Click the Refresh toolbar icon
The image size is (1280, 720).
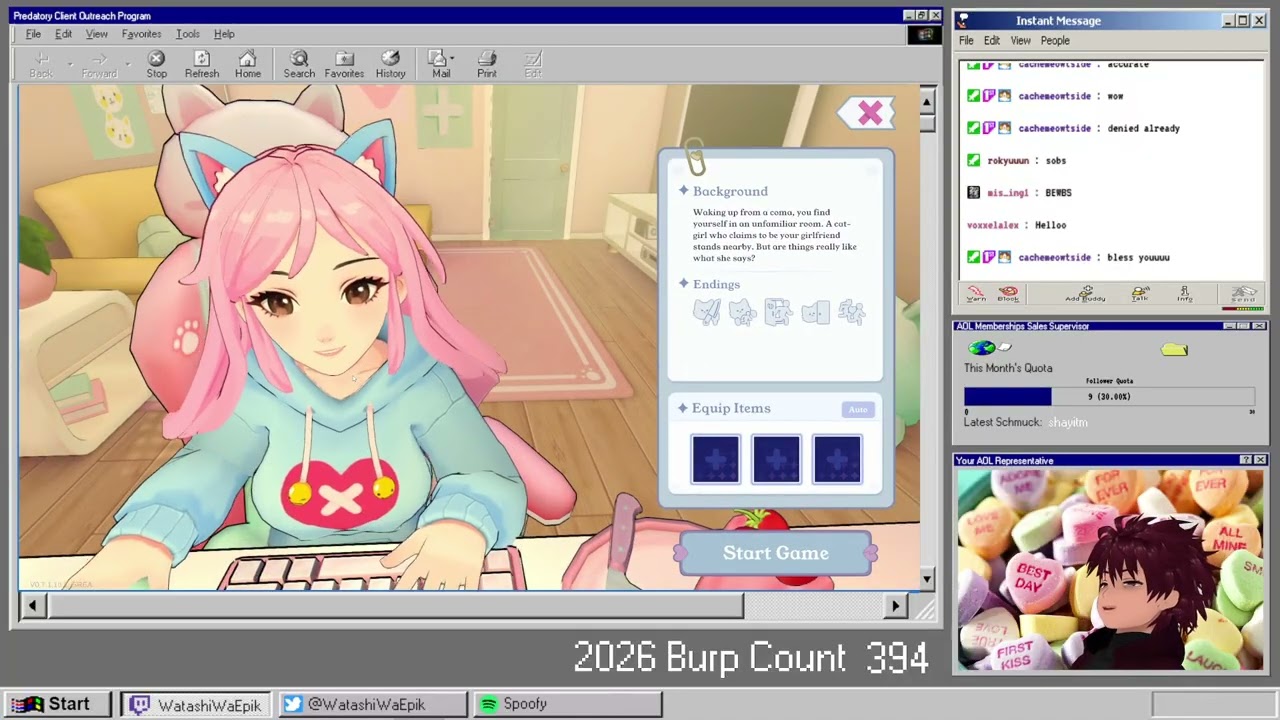click(202, 65)
